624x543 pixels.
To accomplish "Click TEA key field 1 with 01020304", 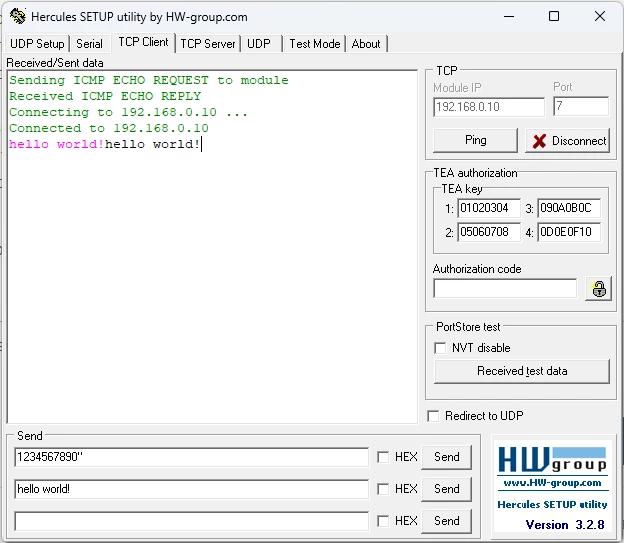I will tap(489, 208).
